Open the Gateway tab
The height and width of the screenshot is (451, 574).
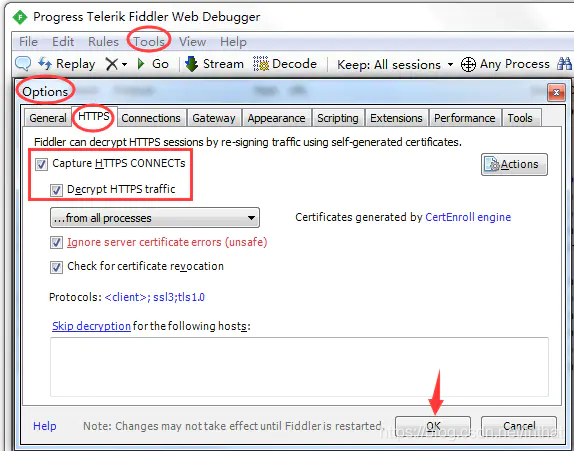(x=214, y=118)
